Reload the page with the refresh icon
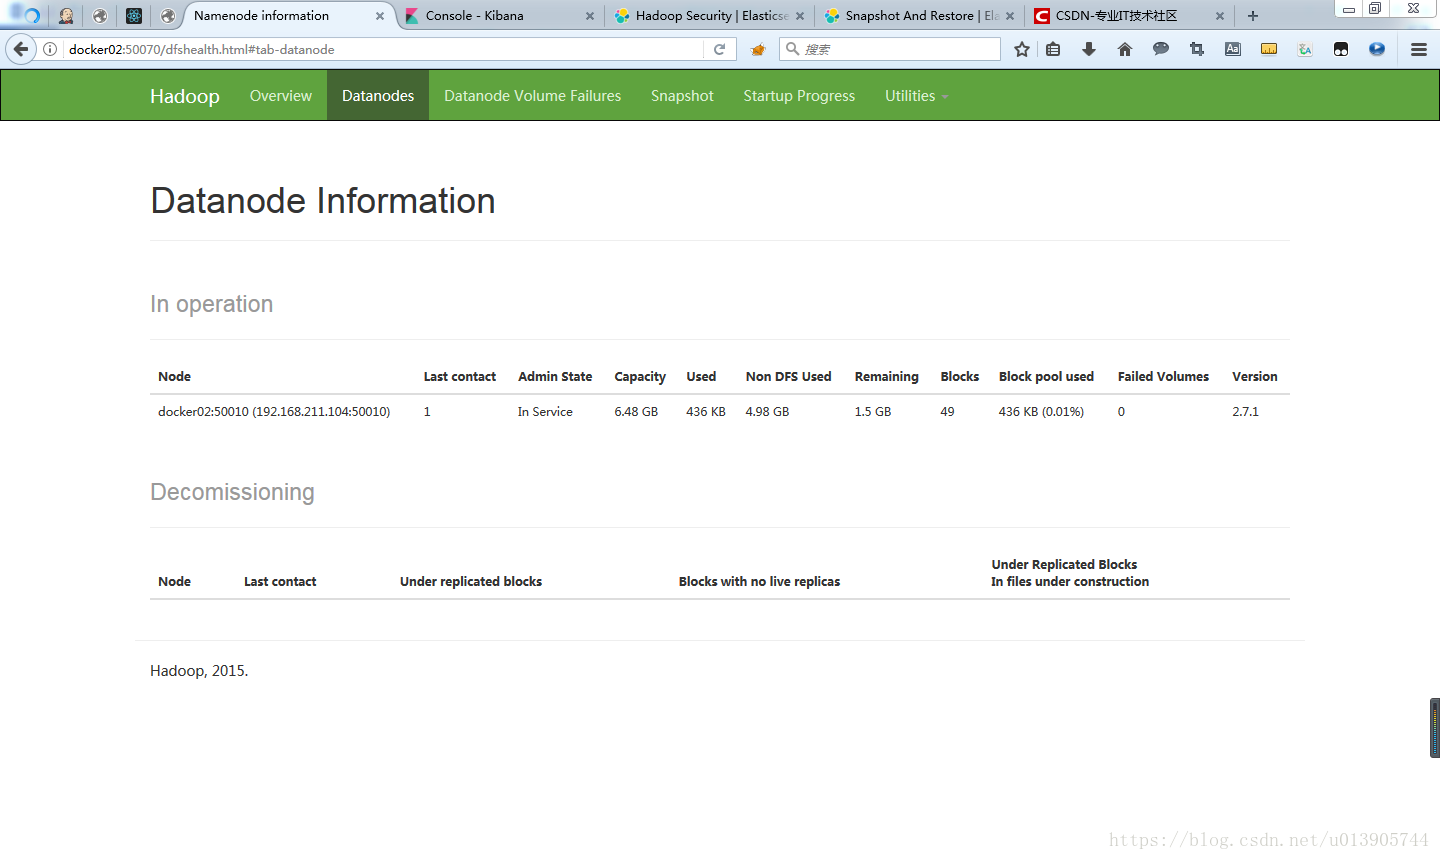This screenshot has height=860, width=1440. (x=719, y=49)
